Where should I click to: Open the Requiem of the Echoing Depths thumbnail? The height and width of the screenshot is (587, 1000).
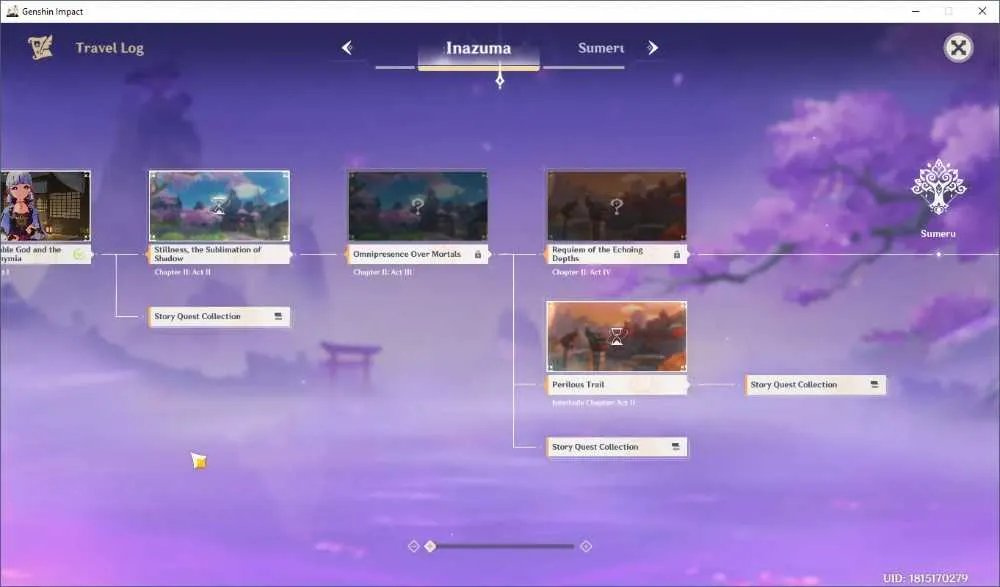(x=617, y=206)
